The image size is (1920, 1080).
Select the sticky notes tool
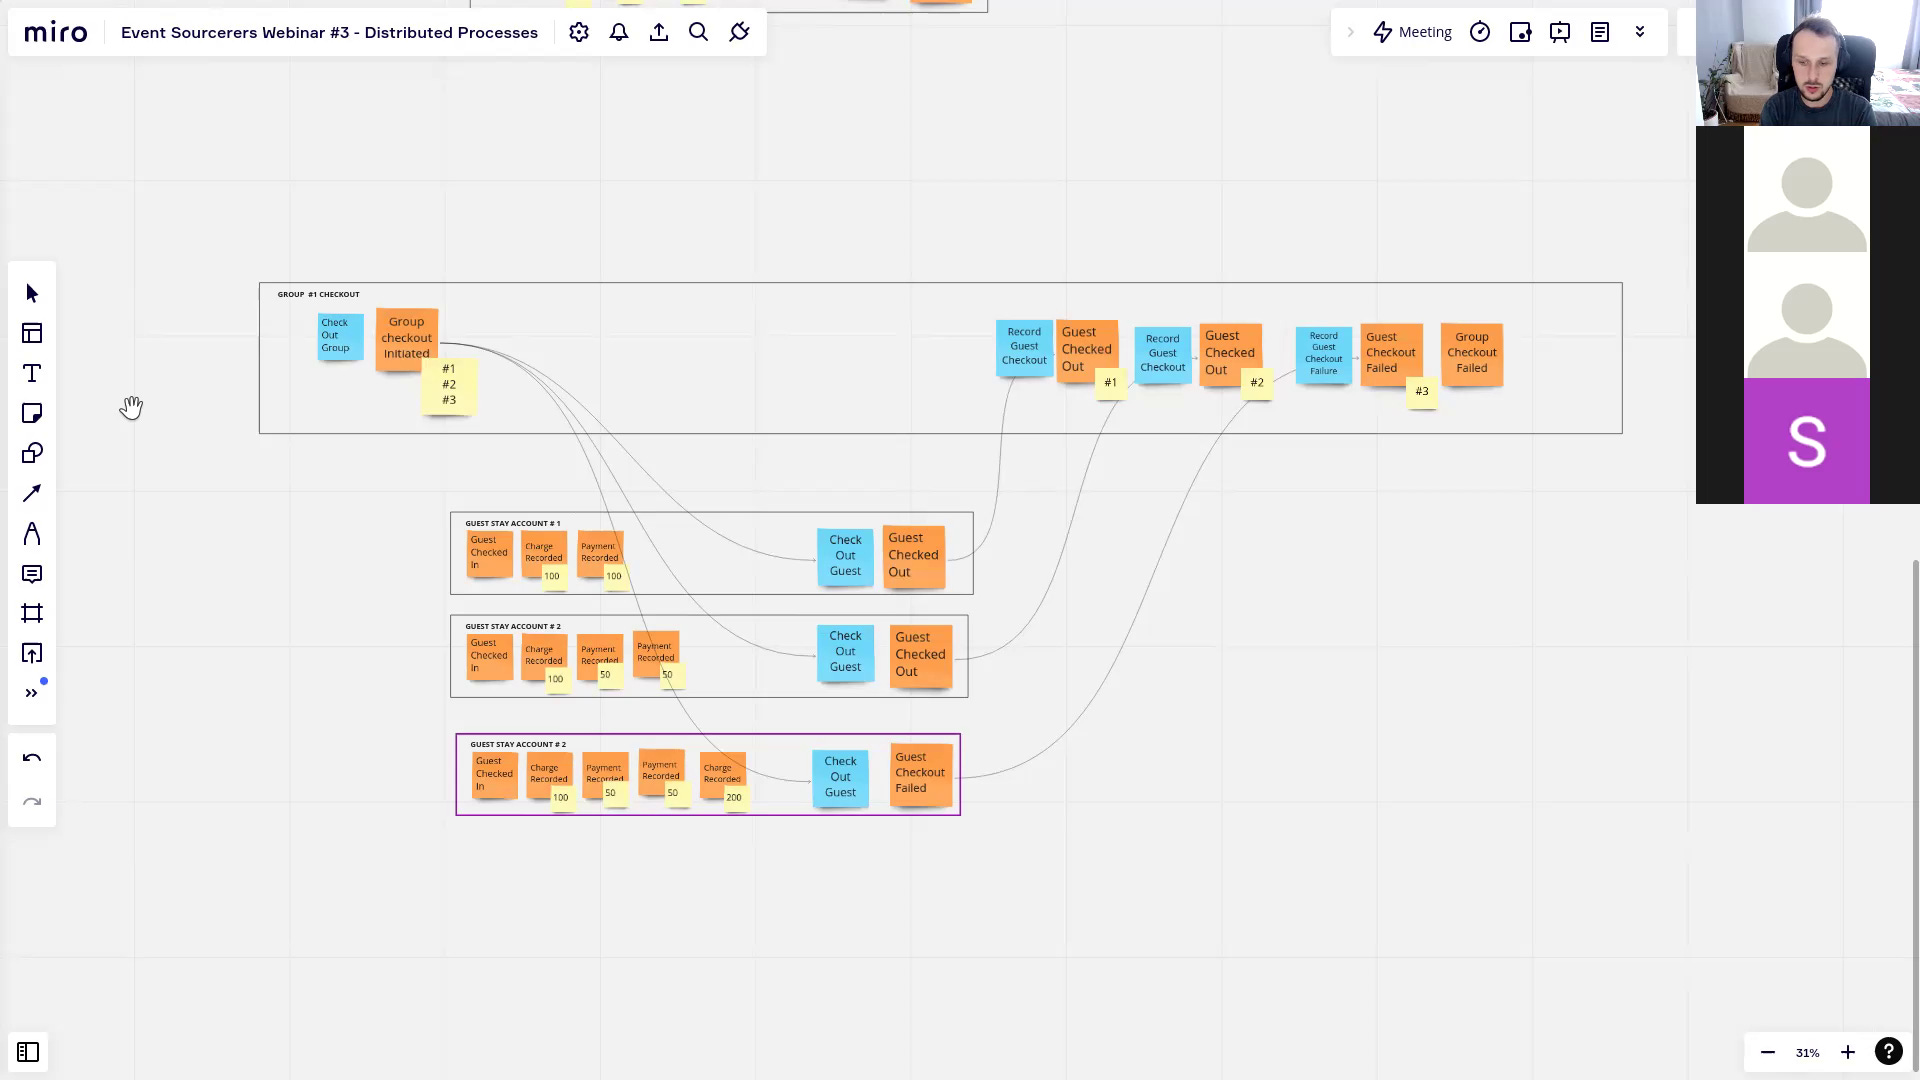(32, 413)
